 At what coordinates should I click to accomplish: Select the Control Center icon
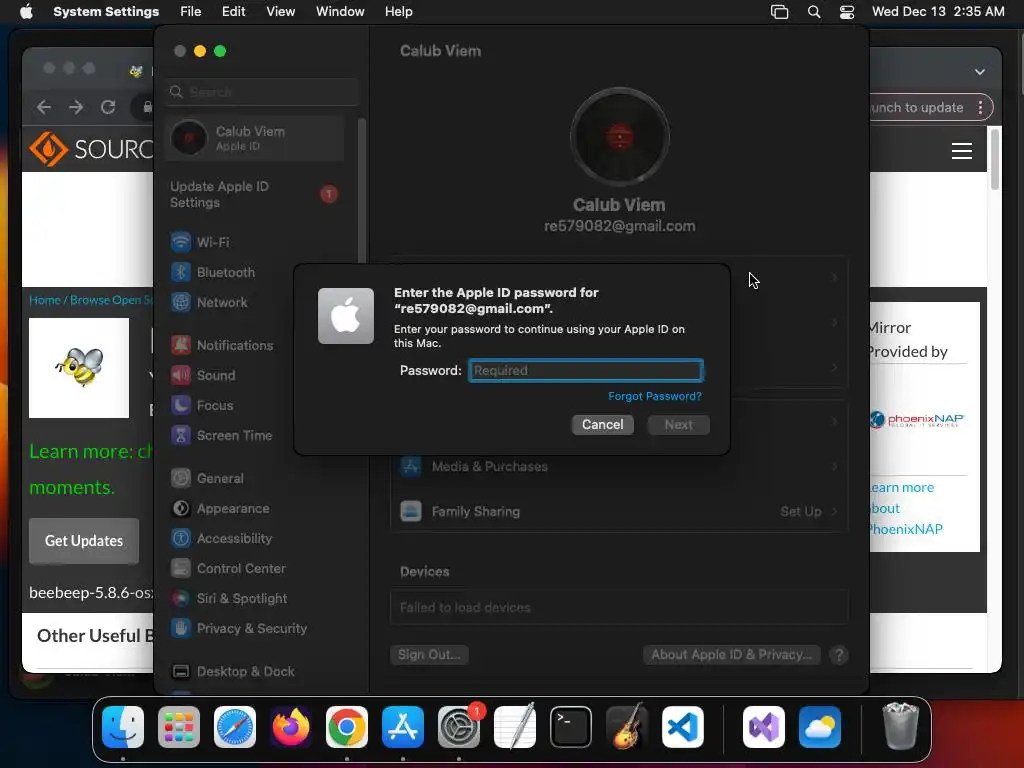tap(181, 568)
